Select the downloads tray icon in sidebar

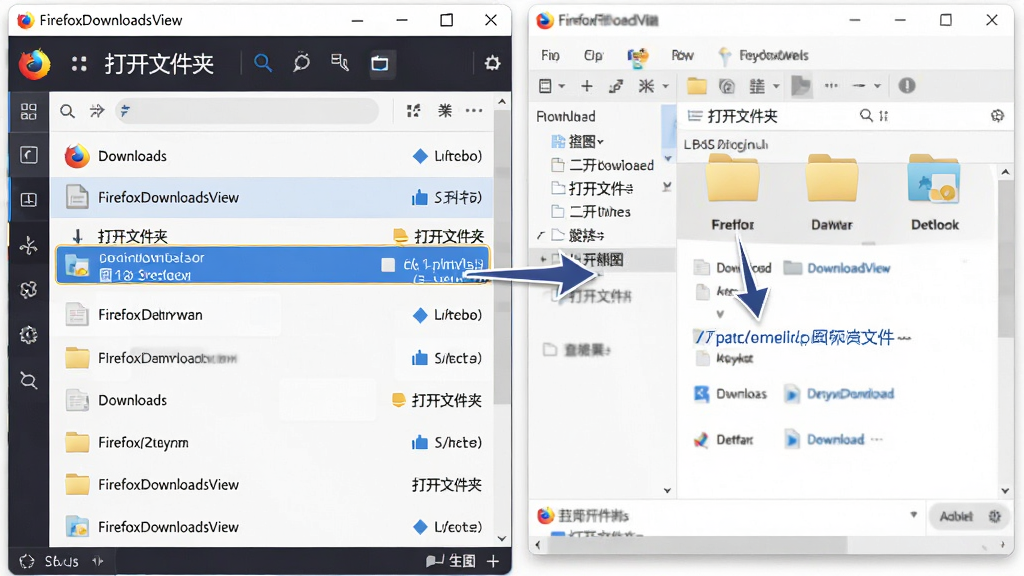point(29,200)
